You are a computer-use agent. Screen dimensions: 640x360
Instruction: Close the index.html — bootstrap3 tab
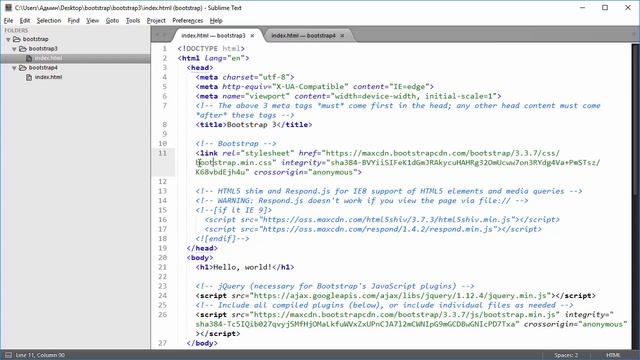252,36
